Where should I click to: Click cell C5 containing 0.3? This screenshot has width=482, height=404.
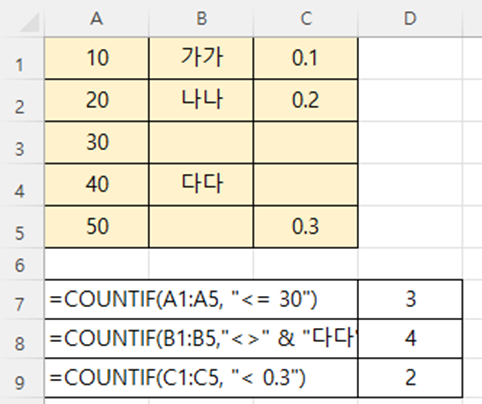306,227
